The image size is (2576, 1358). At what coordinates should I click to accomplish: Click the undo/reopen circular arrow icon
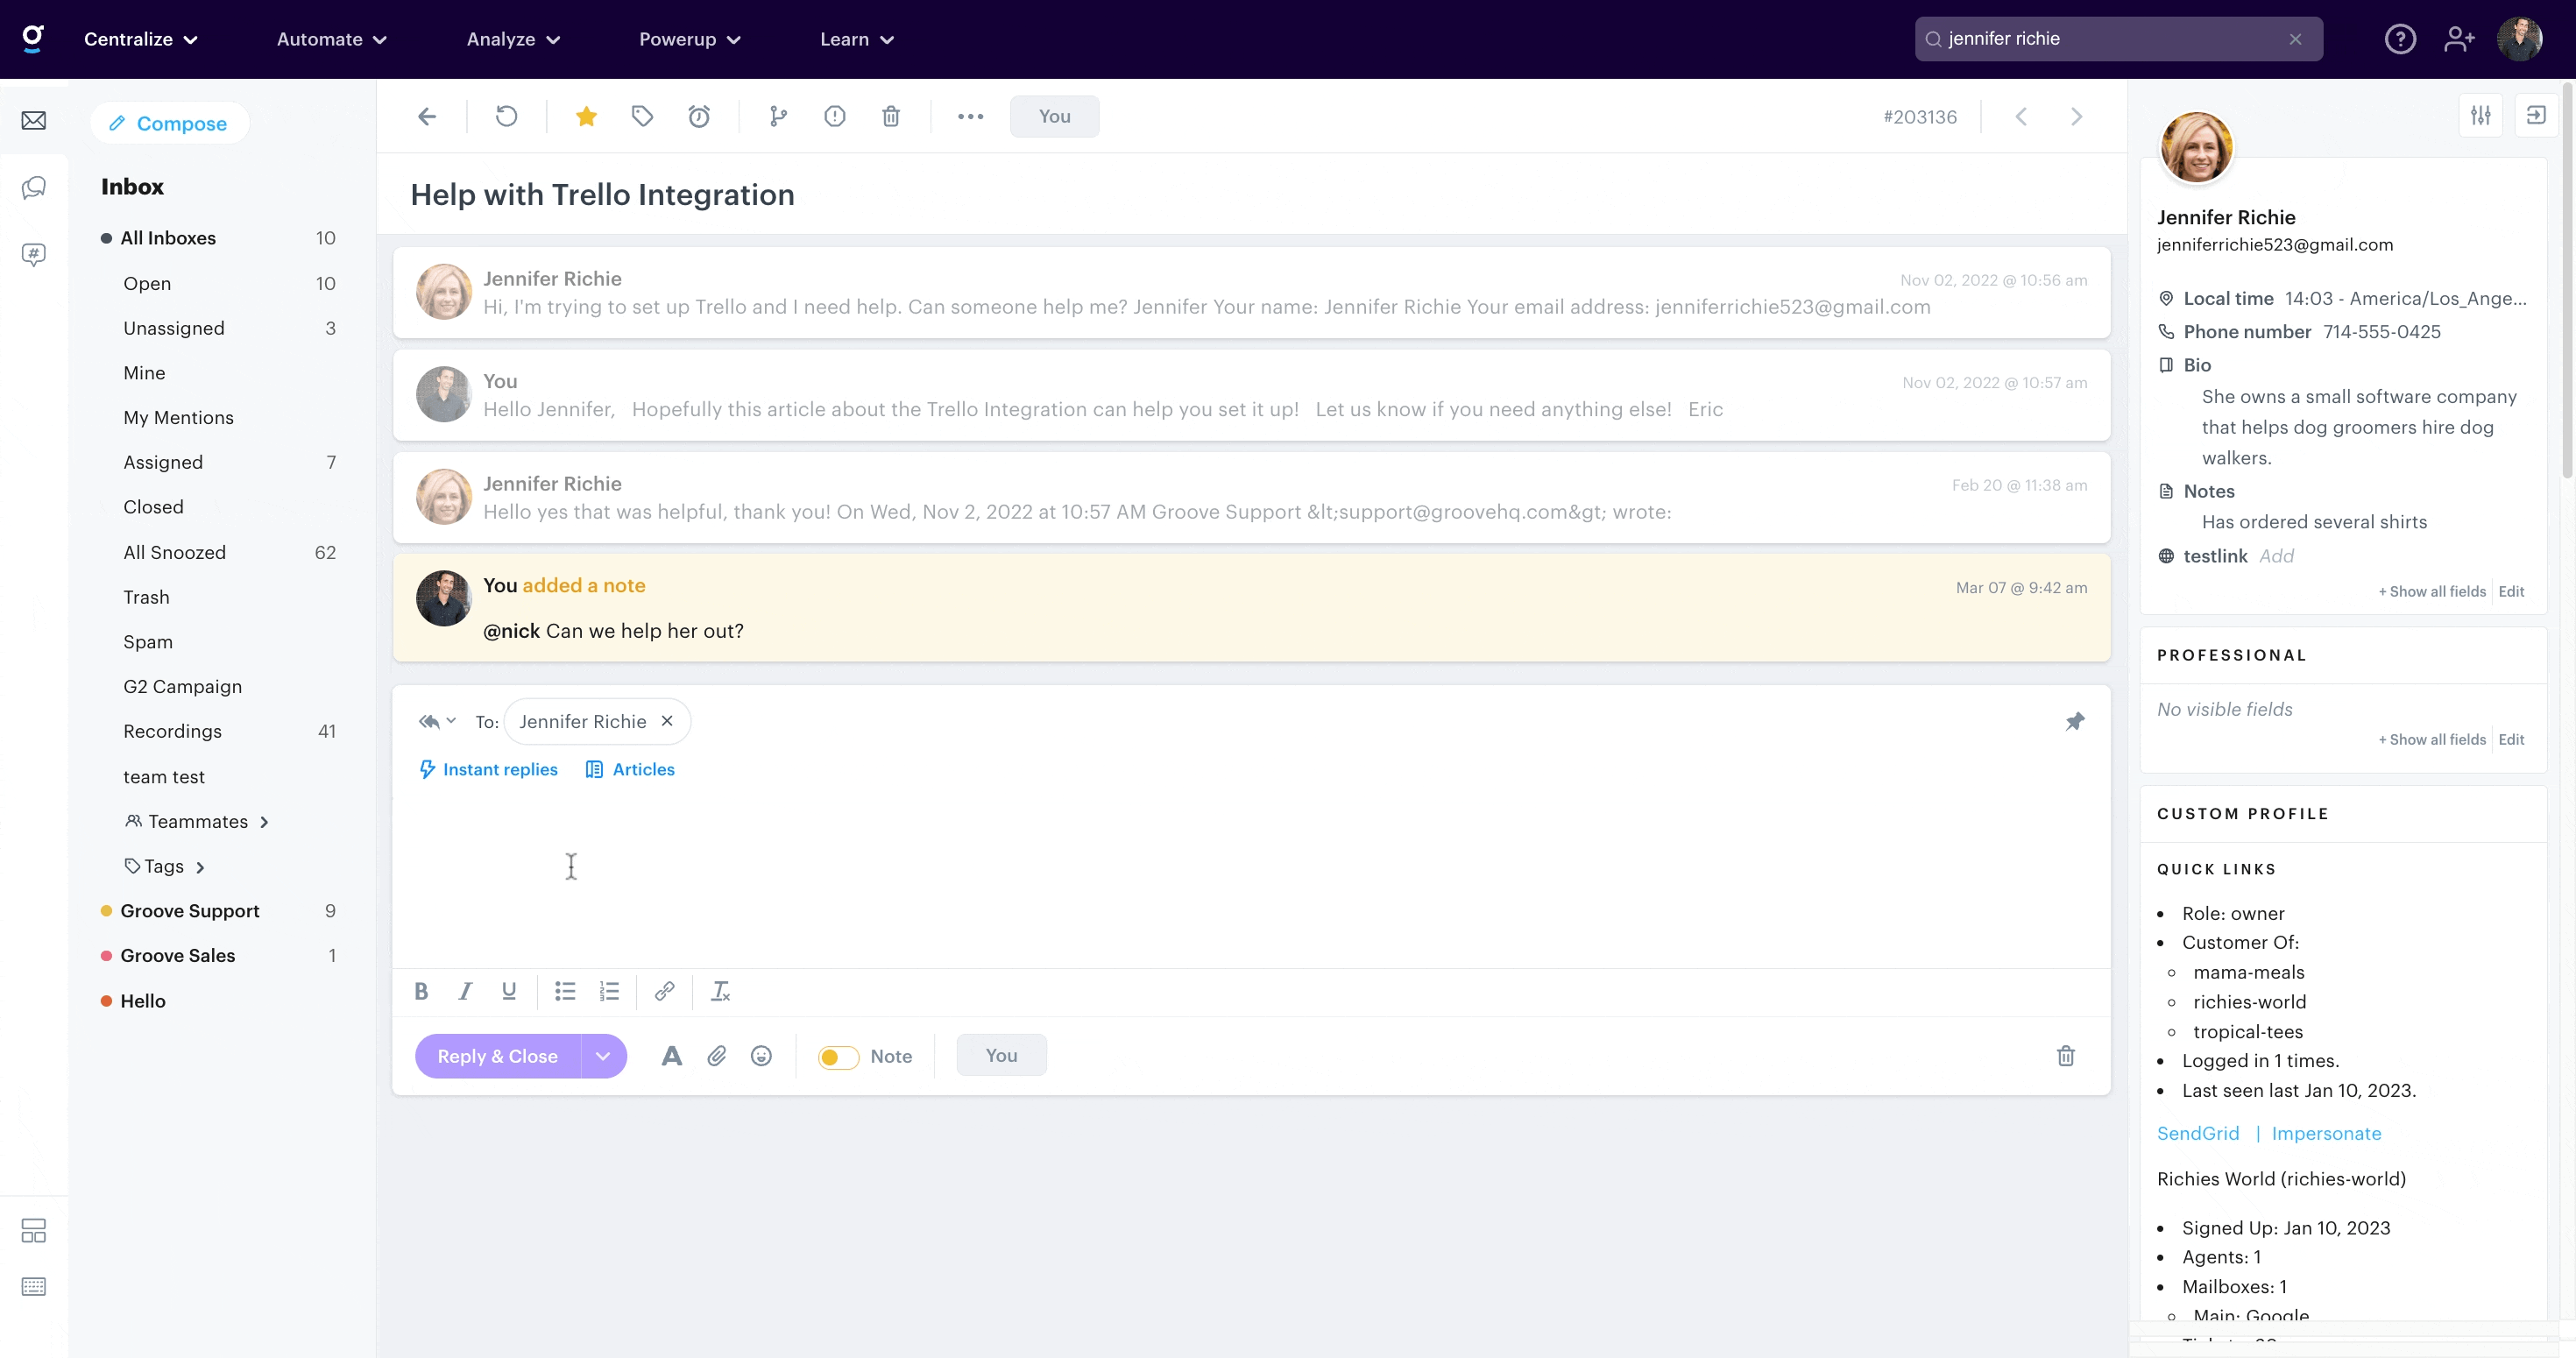tap(507, 117)
